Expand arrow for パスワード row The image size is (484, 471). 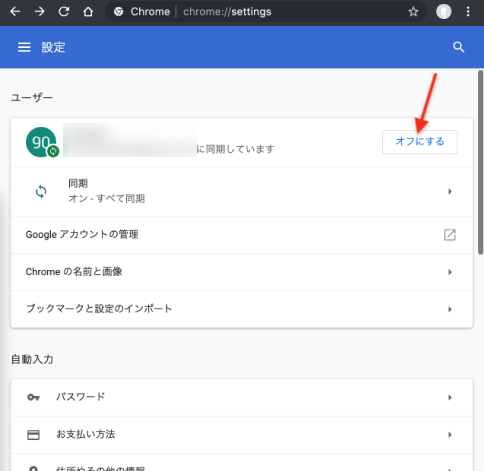click(x=450, y=397)
